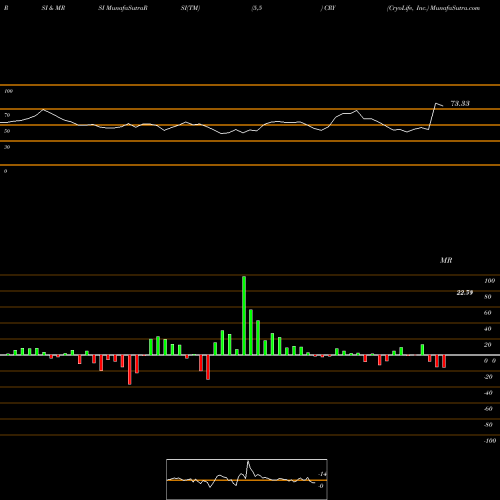Viewport: 500px width, 500px height.
Task: Click the MR axis -100 label
Action: pyautogui.click(x=490, y=441)
